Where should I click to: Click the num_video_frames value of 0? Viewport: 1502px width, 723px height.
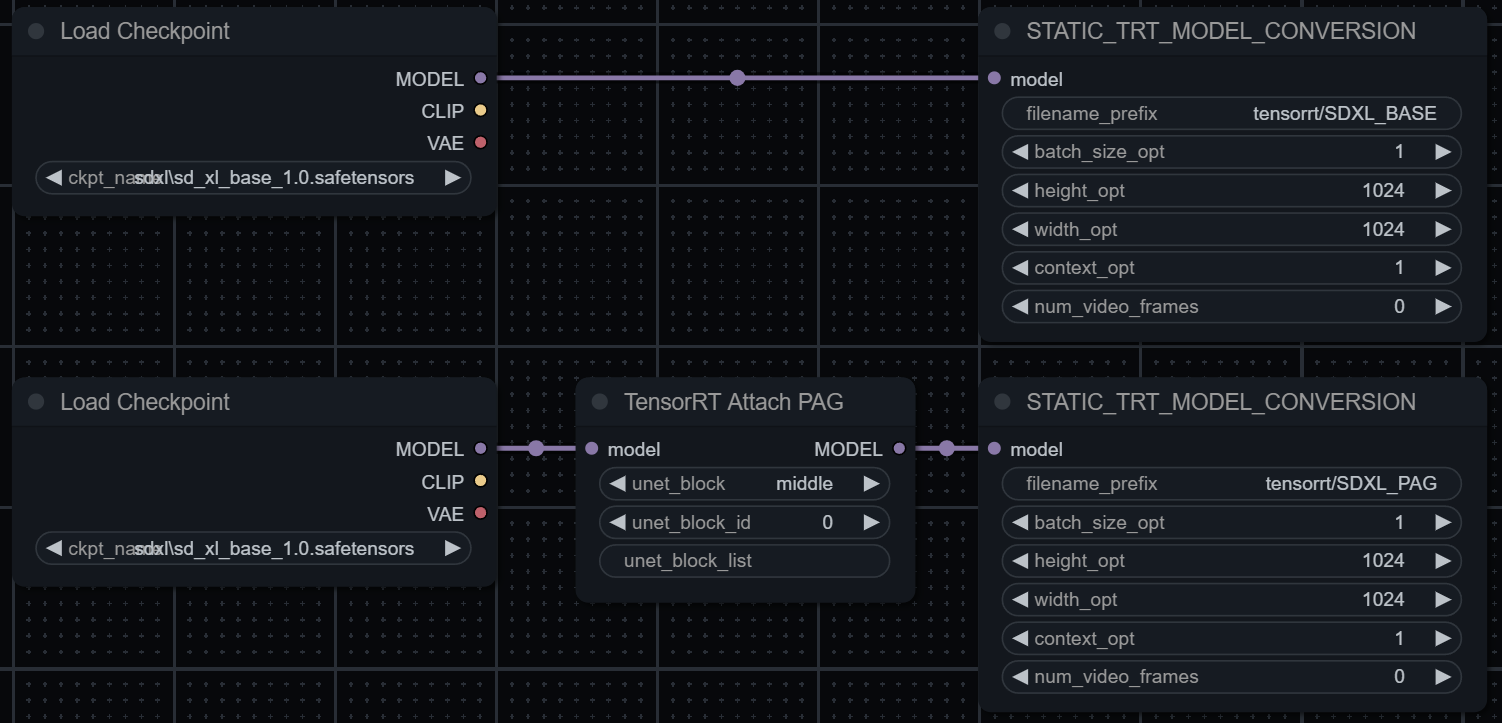(x=1398, y=306)
